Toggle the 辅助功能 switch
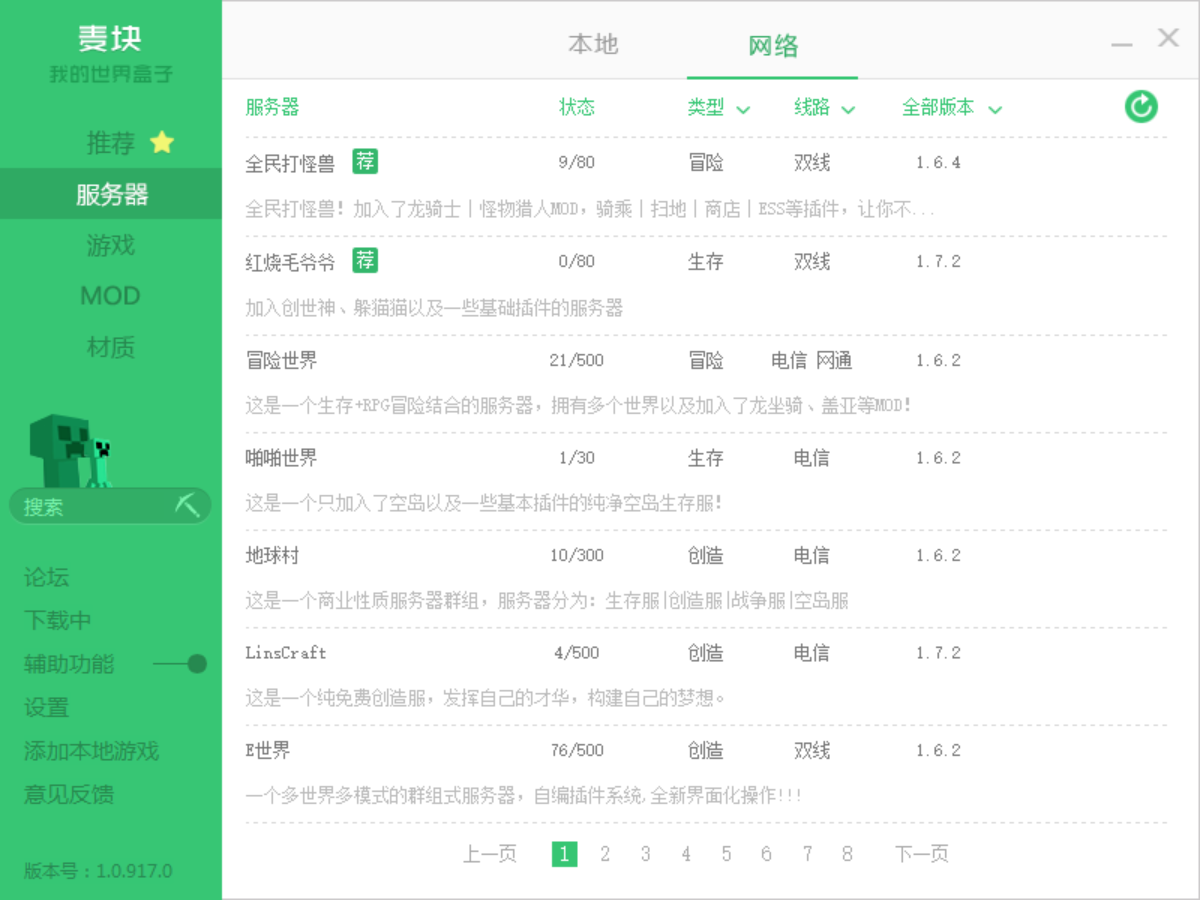 tap(181, 663)
